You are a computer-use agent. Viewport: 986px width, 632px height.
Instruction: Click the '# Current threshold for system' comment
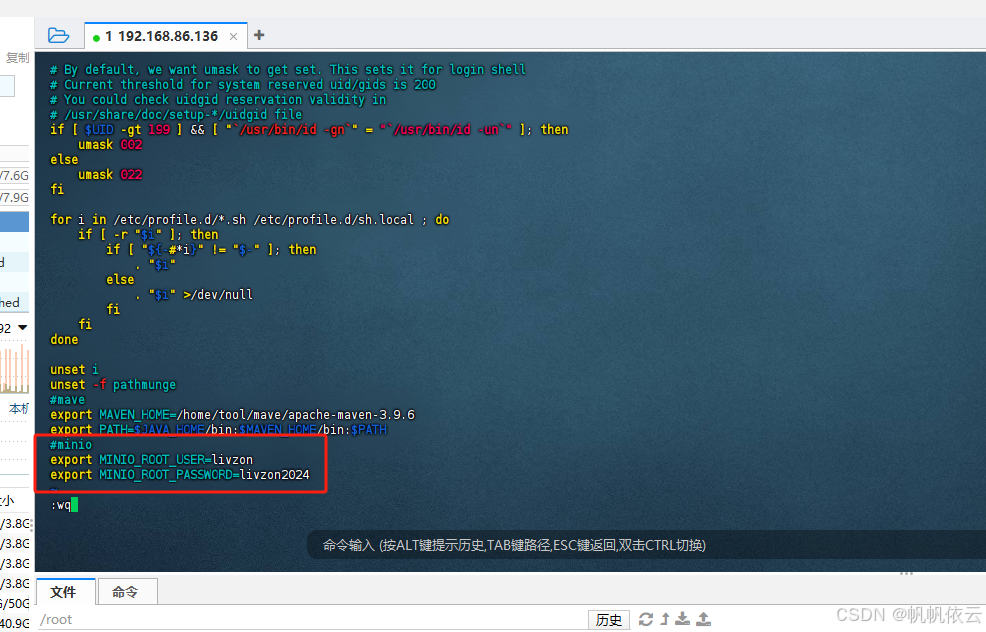point(243,85)
